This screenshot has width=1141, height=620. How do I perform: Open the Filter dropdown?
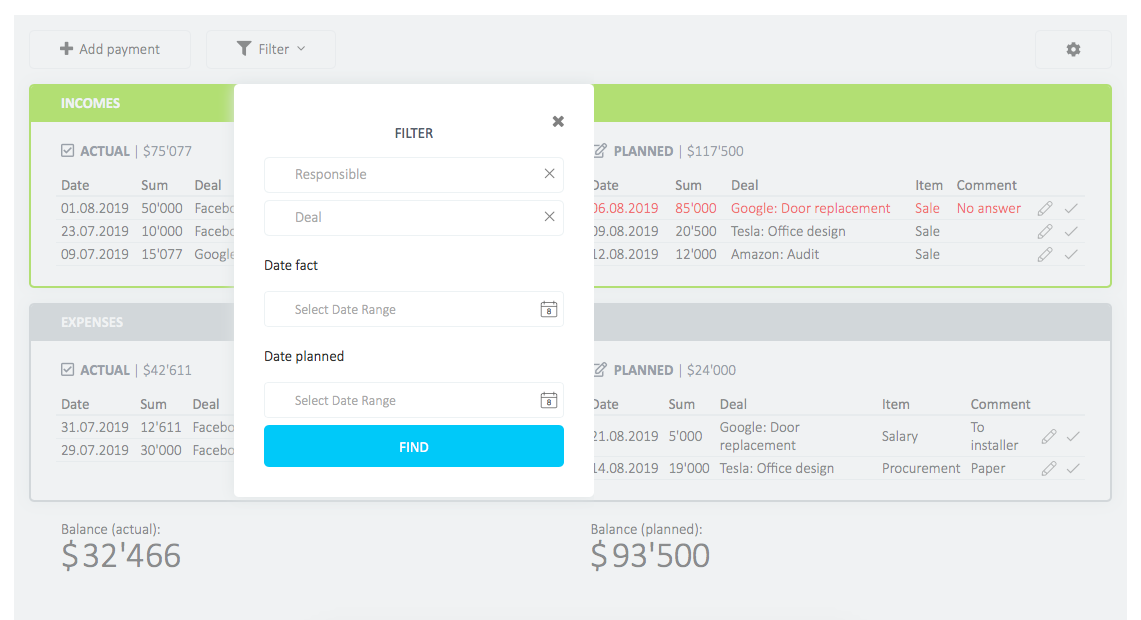(271, 49)
